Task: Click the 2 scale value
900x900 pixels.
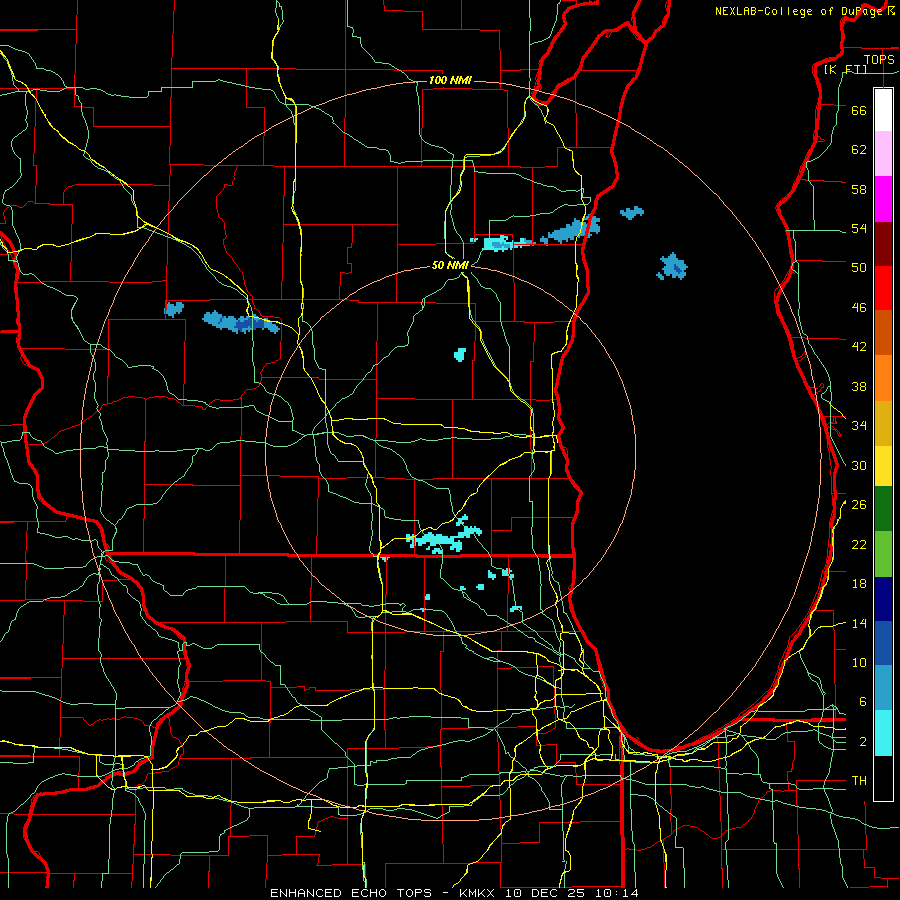Action: click(863, 742)
